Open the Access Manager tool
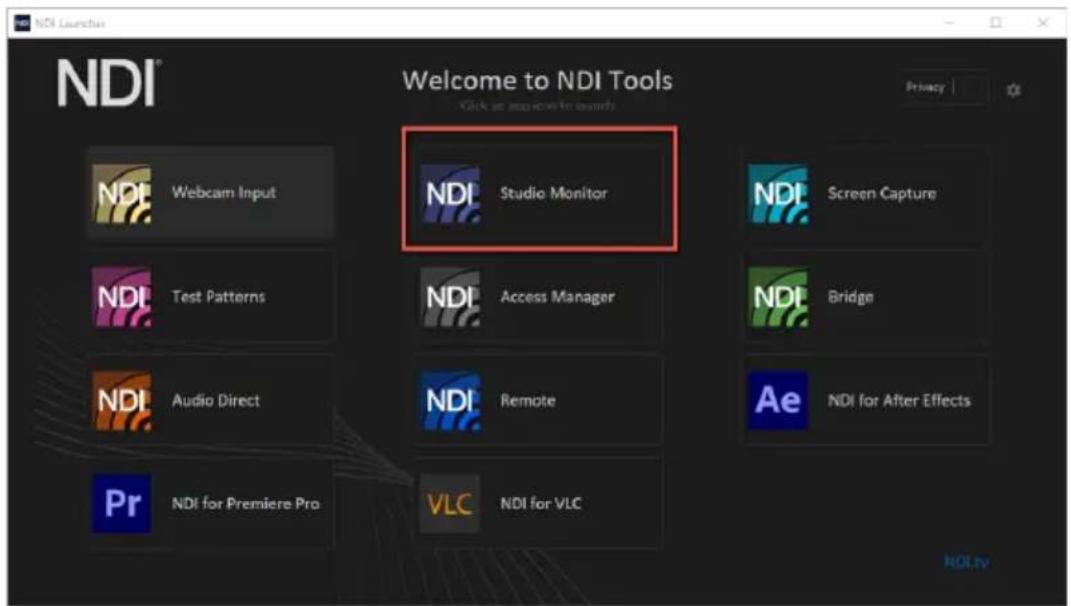 pos(538,297)
